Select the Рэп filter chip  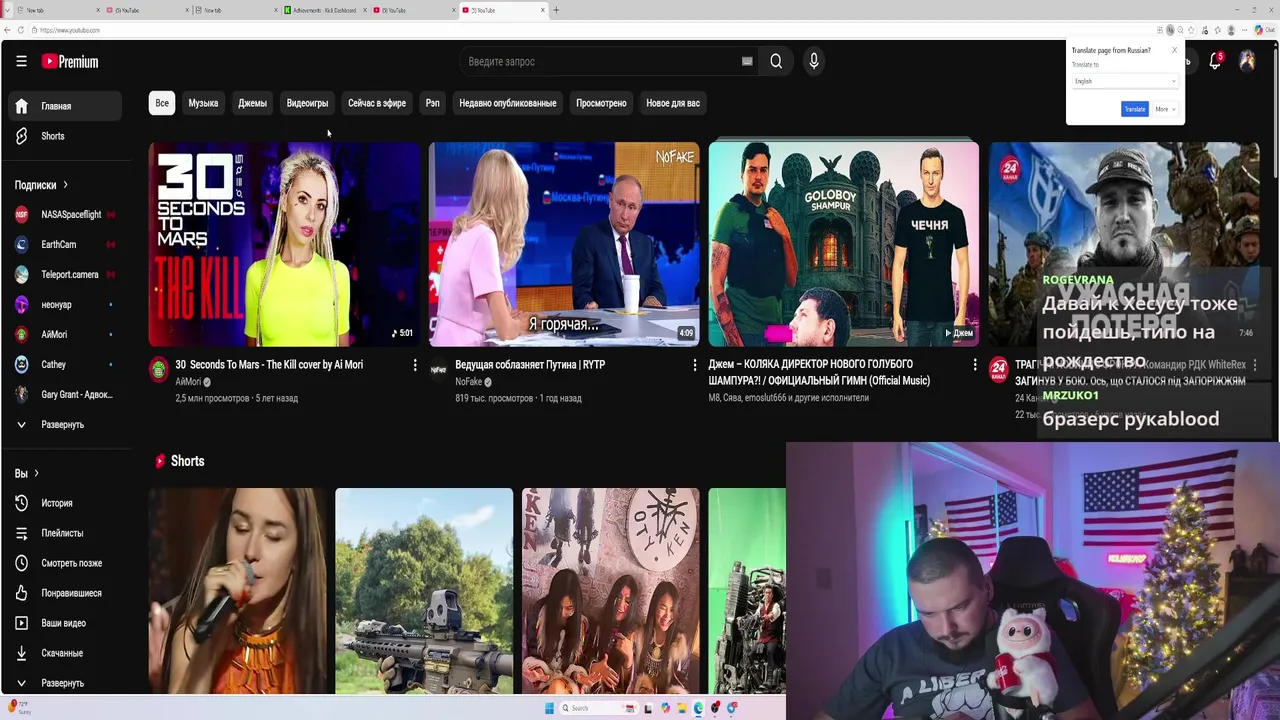point(432,103)
